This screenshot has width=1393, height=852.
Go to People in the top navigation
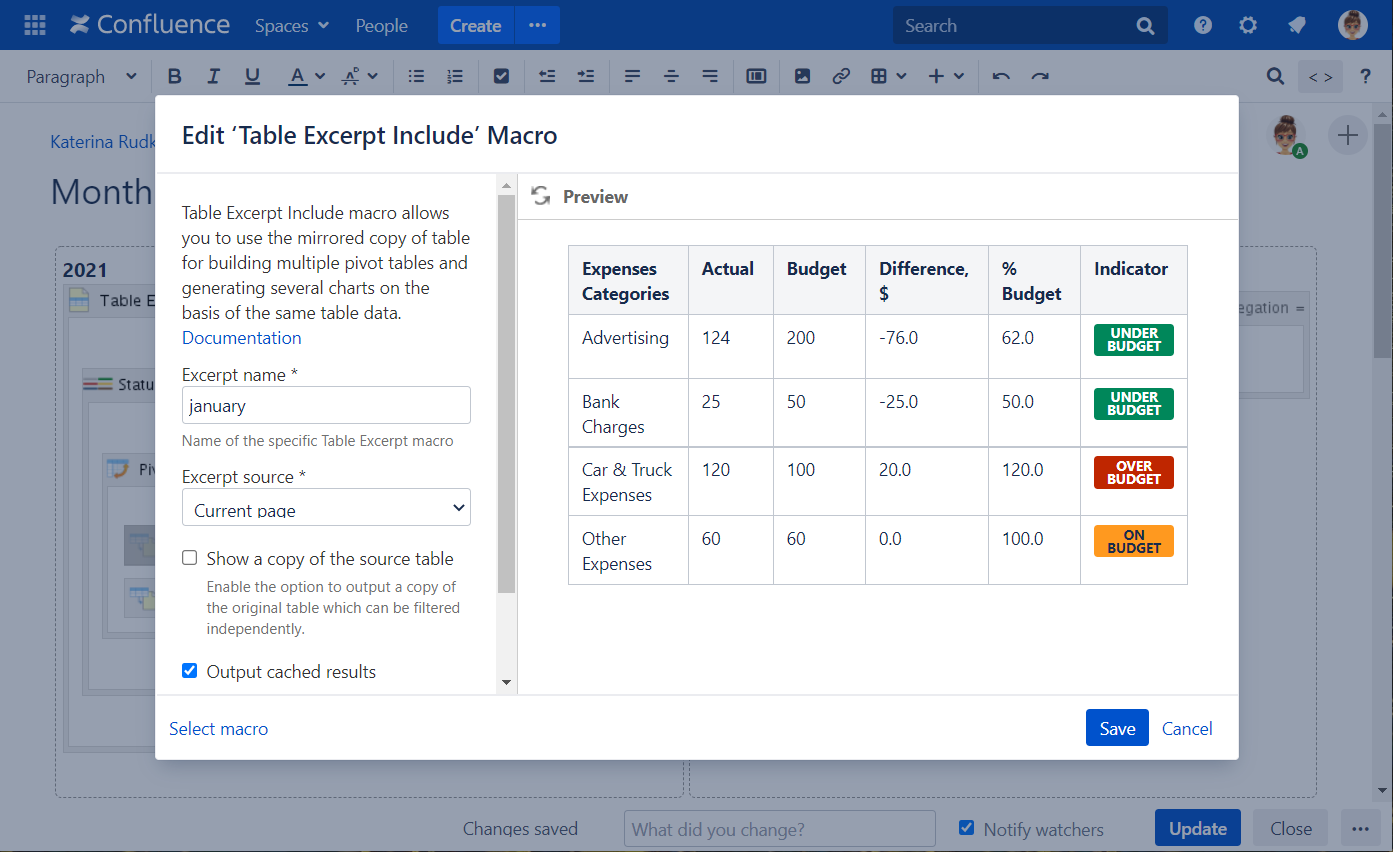[x=381, y=26]
